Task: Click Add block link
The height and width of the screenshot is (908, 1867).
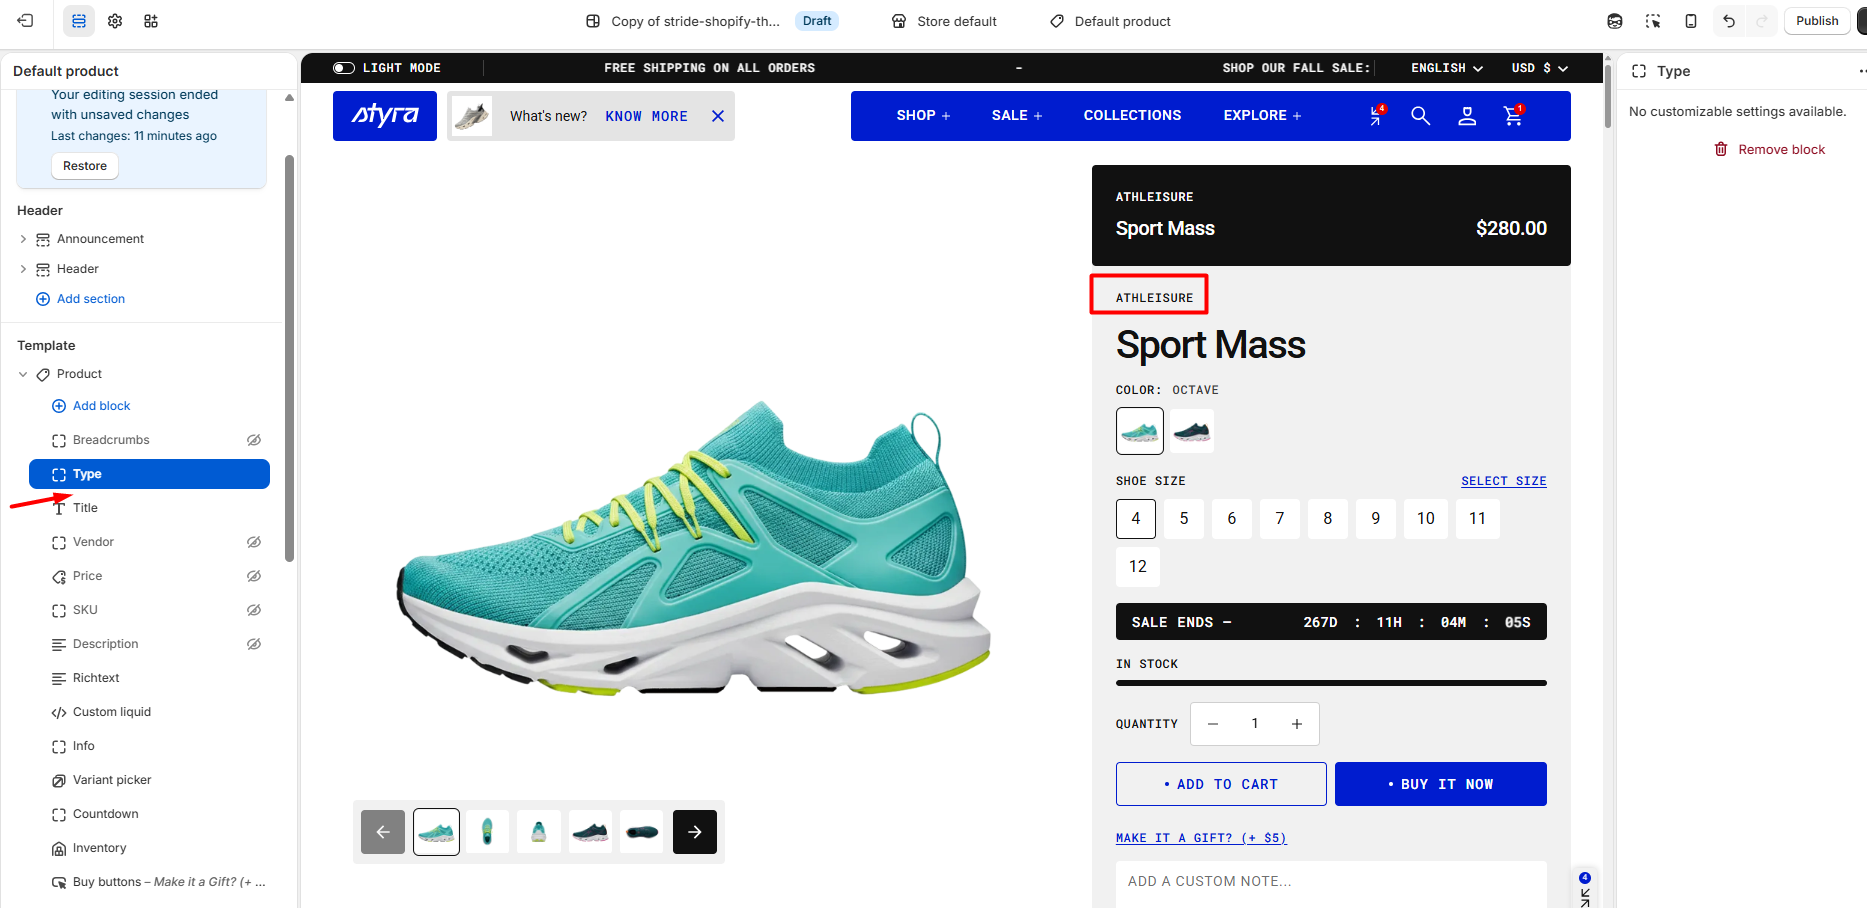Action: pos(91,406)
